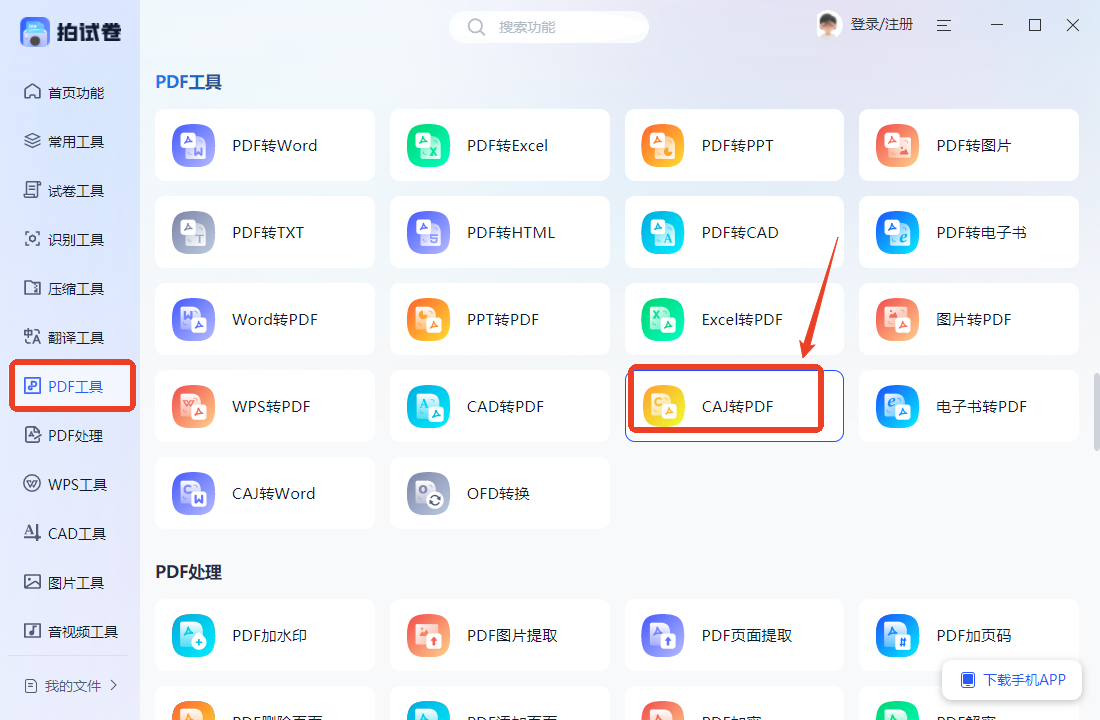Open the WPS转PDF converter
The width and height of the screenshot is (1100, 720).
(x=264, y=406)
